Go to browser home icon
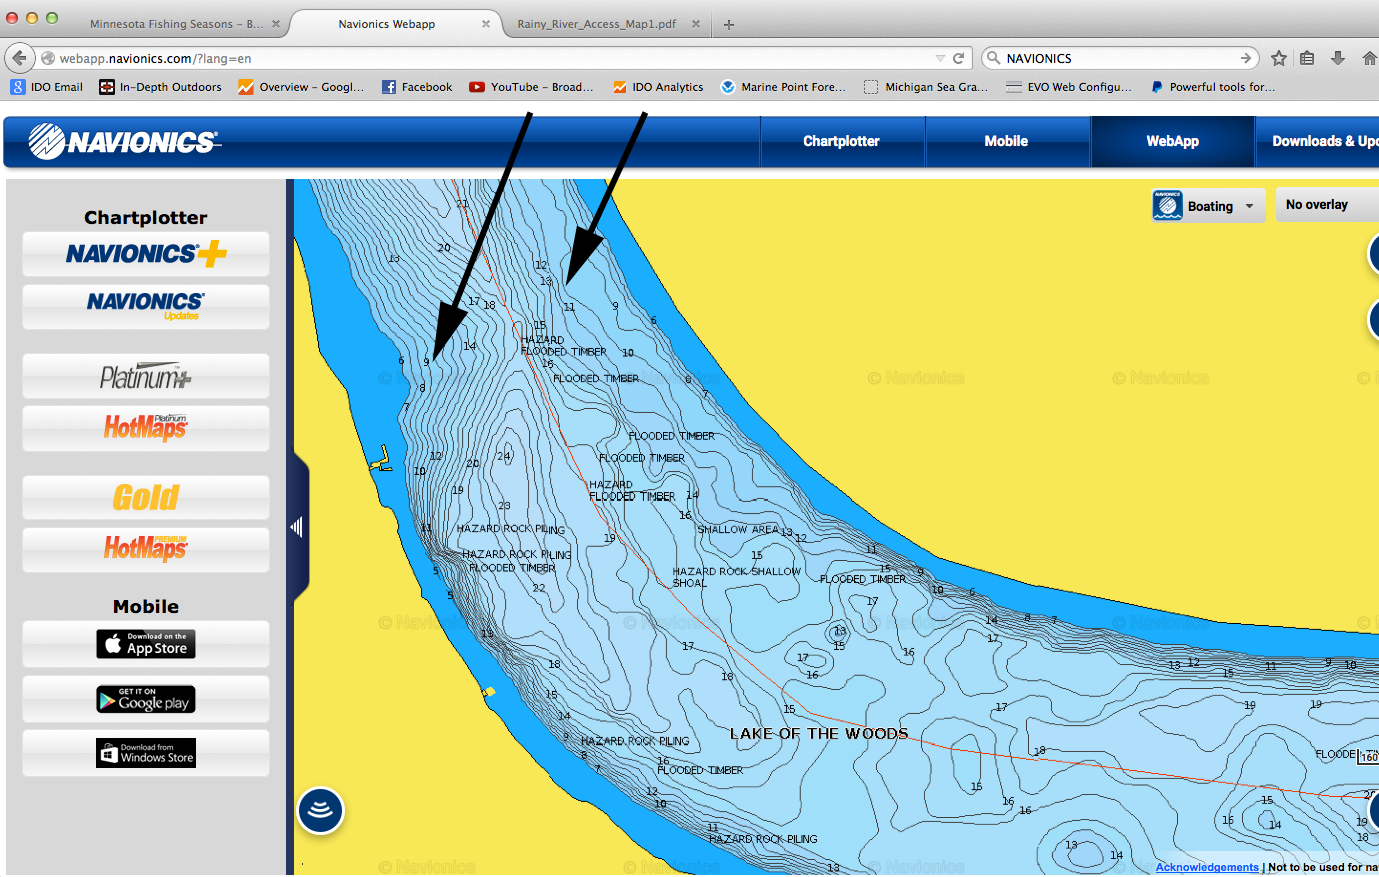This screenshot has width=1379, height=877. click(x=1369, y=58)
